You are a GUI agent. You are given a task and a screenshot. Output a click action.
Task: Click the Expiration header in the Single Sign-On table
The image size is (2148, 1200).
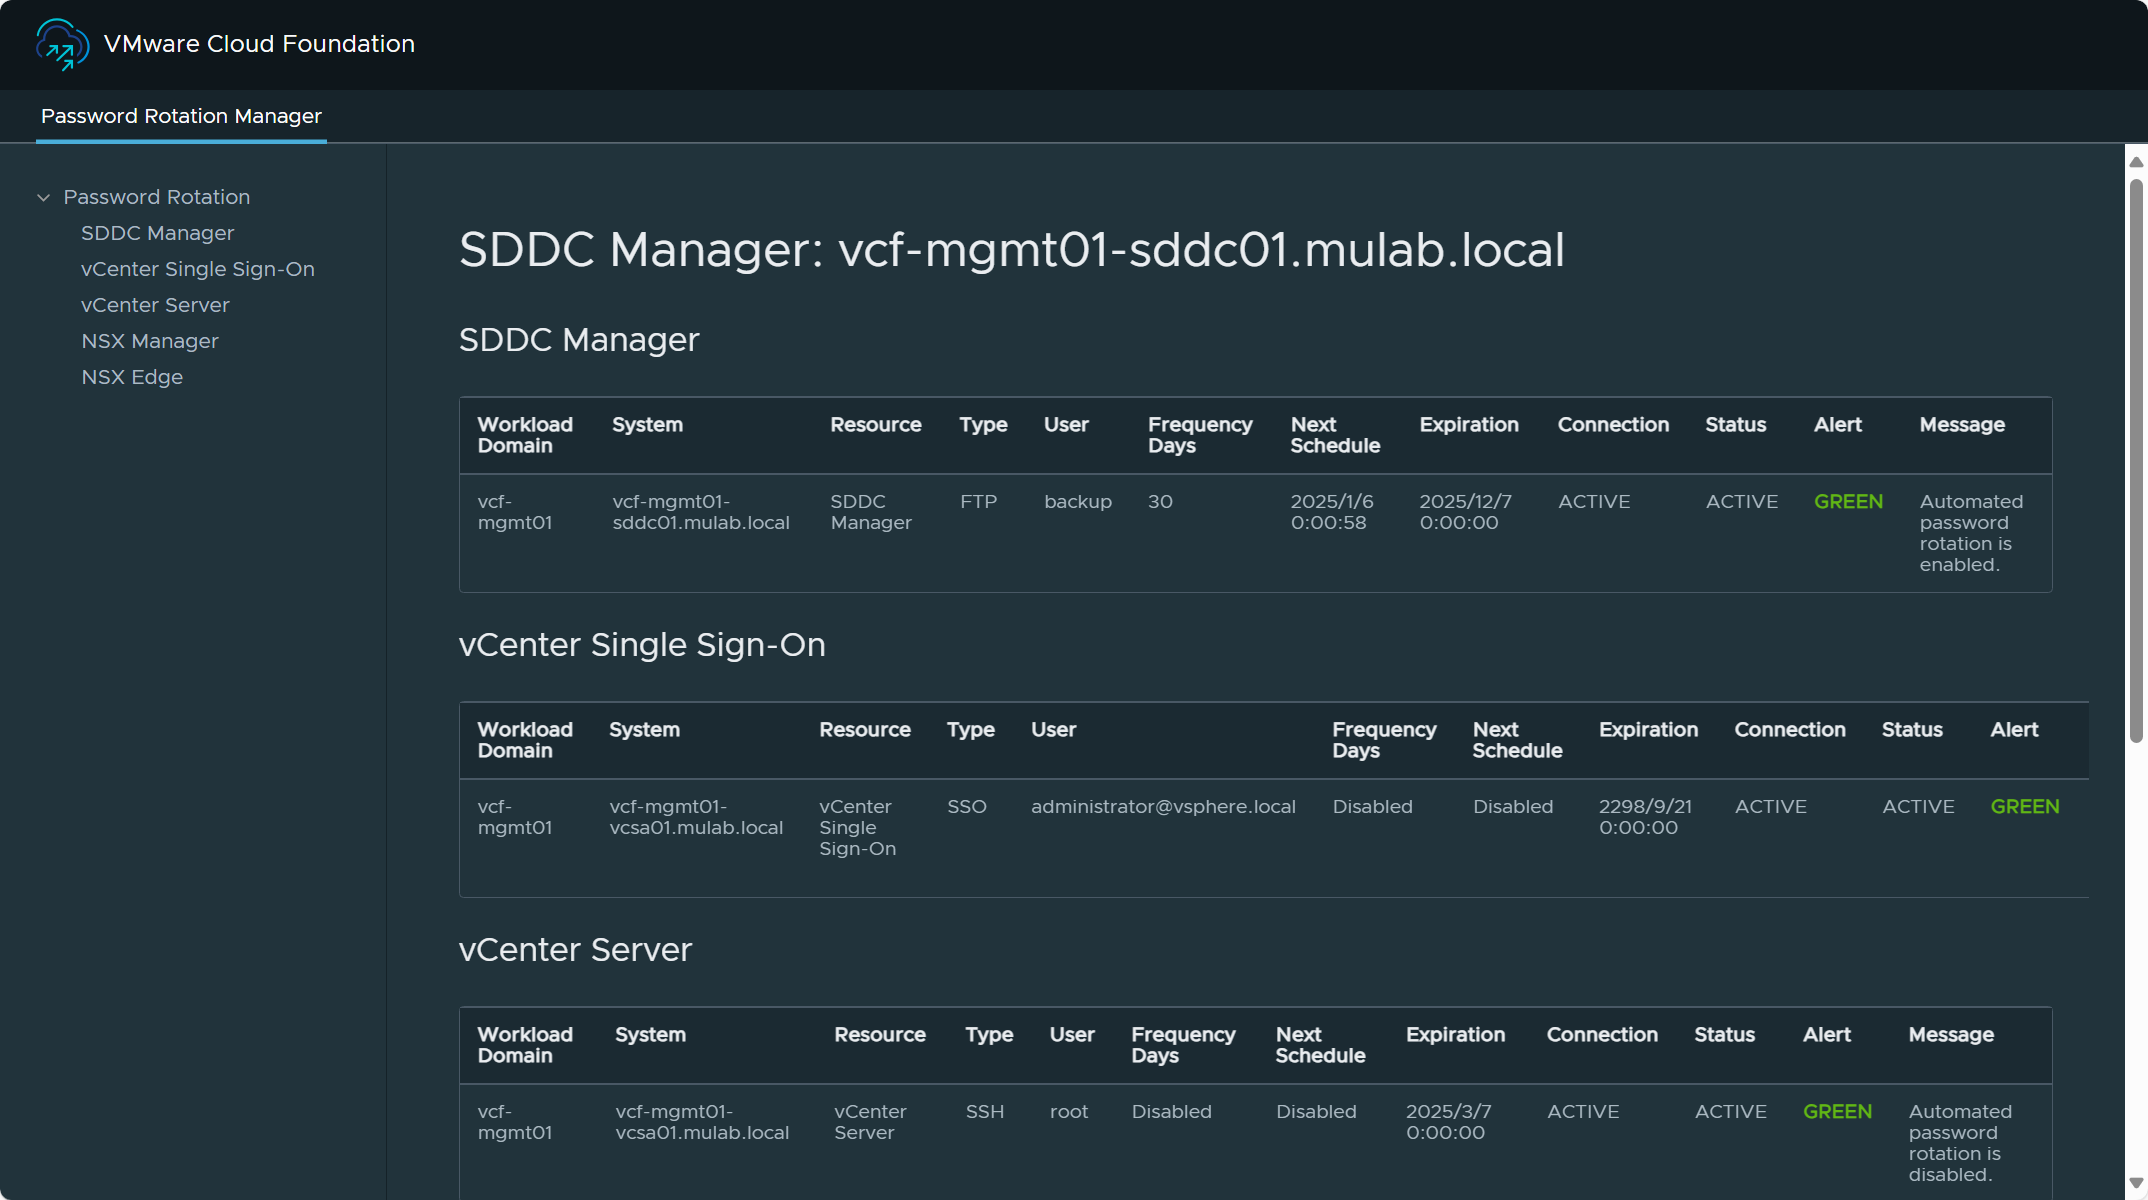coord(1647,730)
